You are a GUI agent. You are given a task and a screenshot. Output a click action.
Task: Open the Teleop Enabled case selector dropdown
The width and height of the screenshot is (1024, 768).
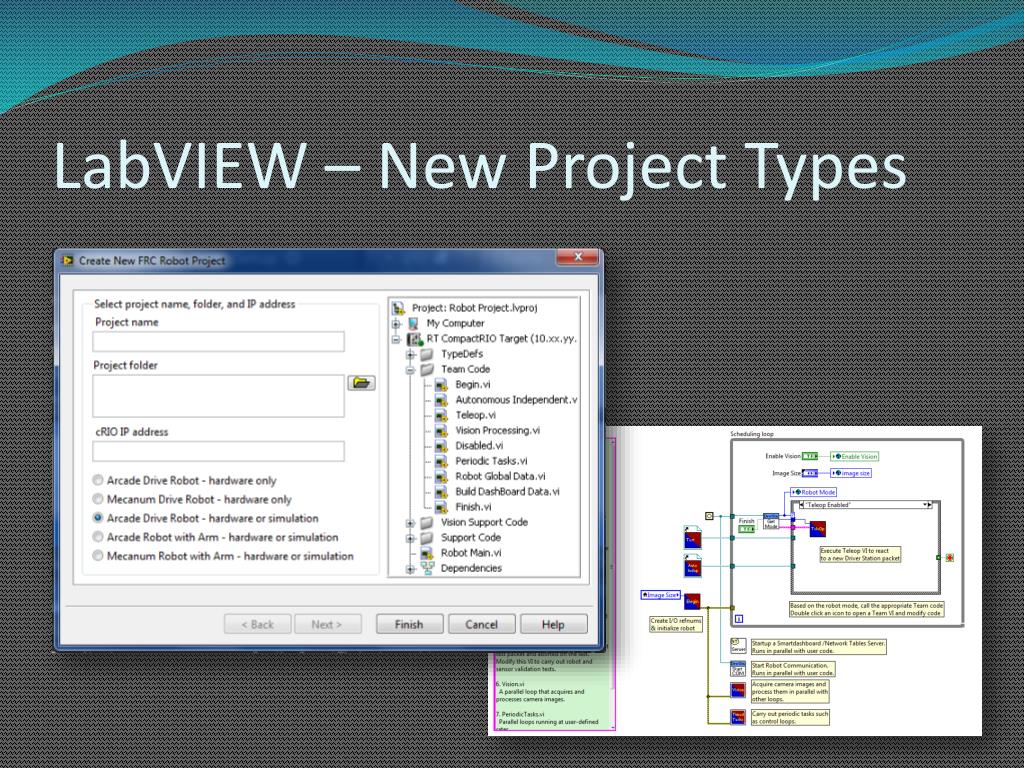[925, 505]
